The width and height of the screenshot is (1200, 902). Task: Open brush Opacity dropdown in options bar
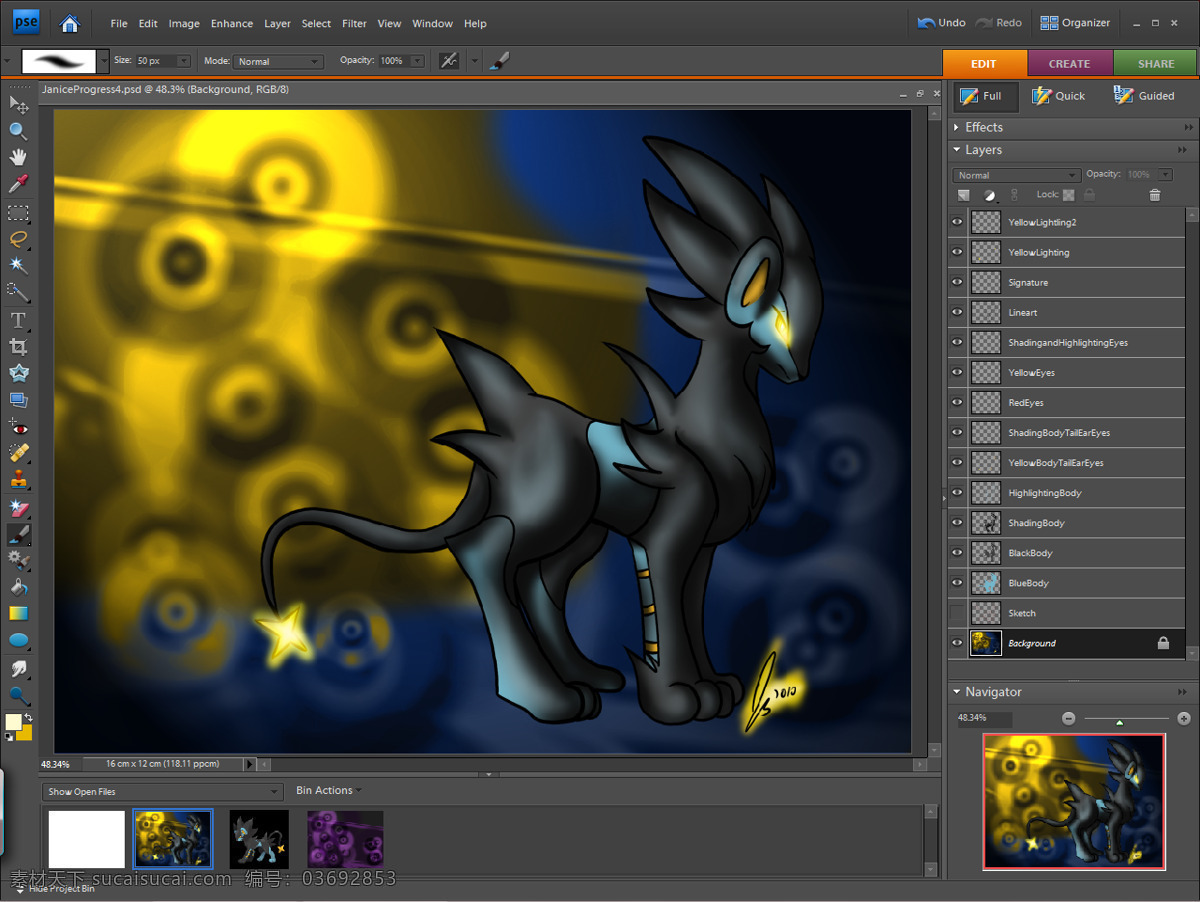click(x=417, y=61)
